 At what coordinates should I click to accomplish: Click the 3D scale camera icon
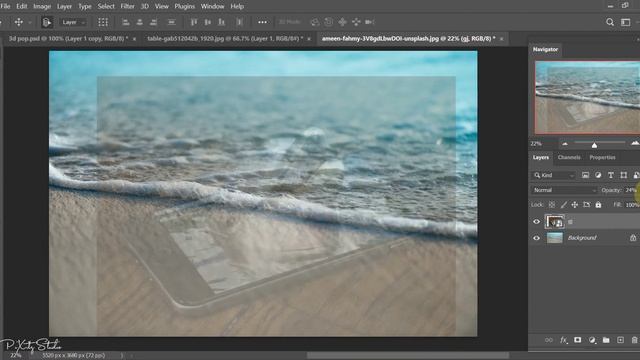pos(370,22)
